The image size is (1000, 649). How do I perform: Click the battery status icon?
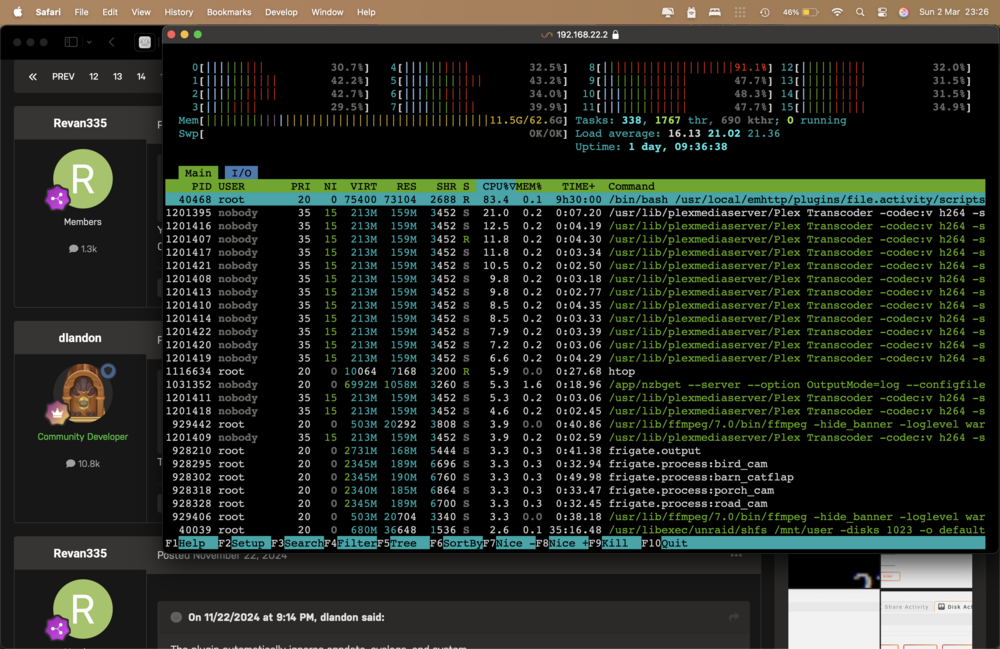click(810, 12)
